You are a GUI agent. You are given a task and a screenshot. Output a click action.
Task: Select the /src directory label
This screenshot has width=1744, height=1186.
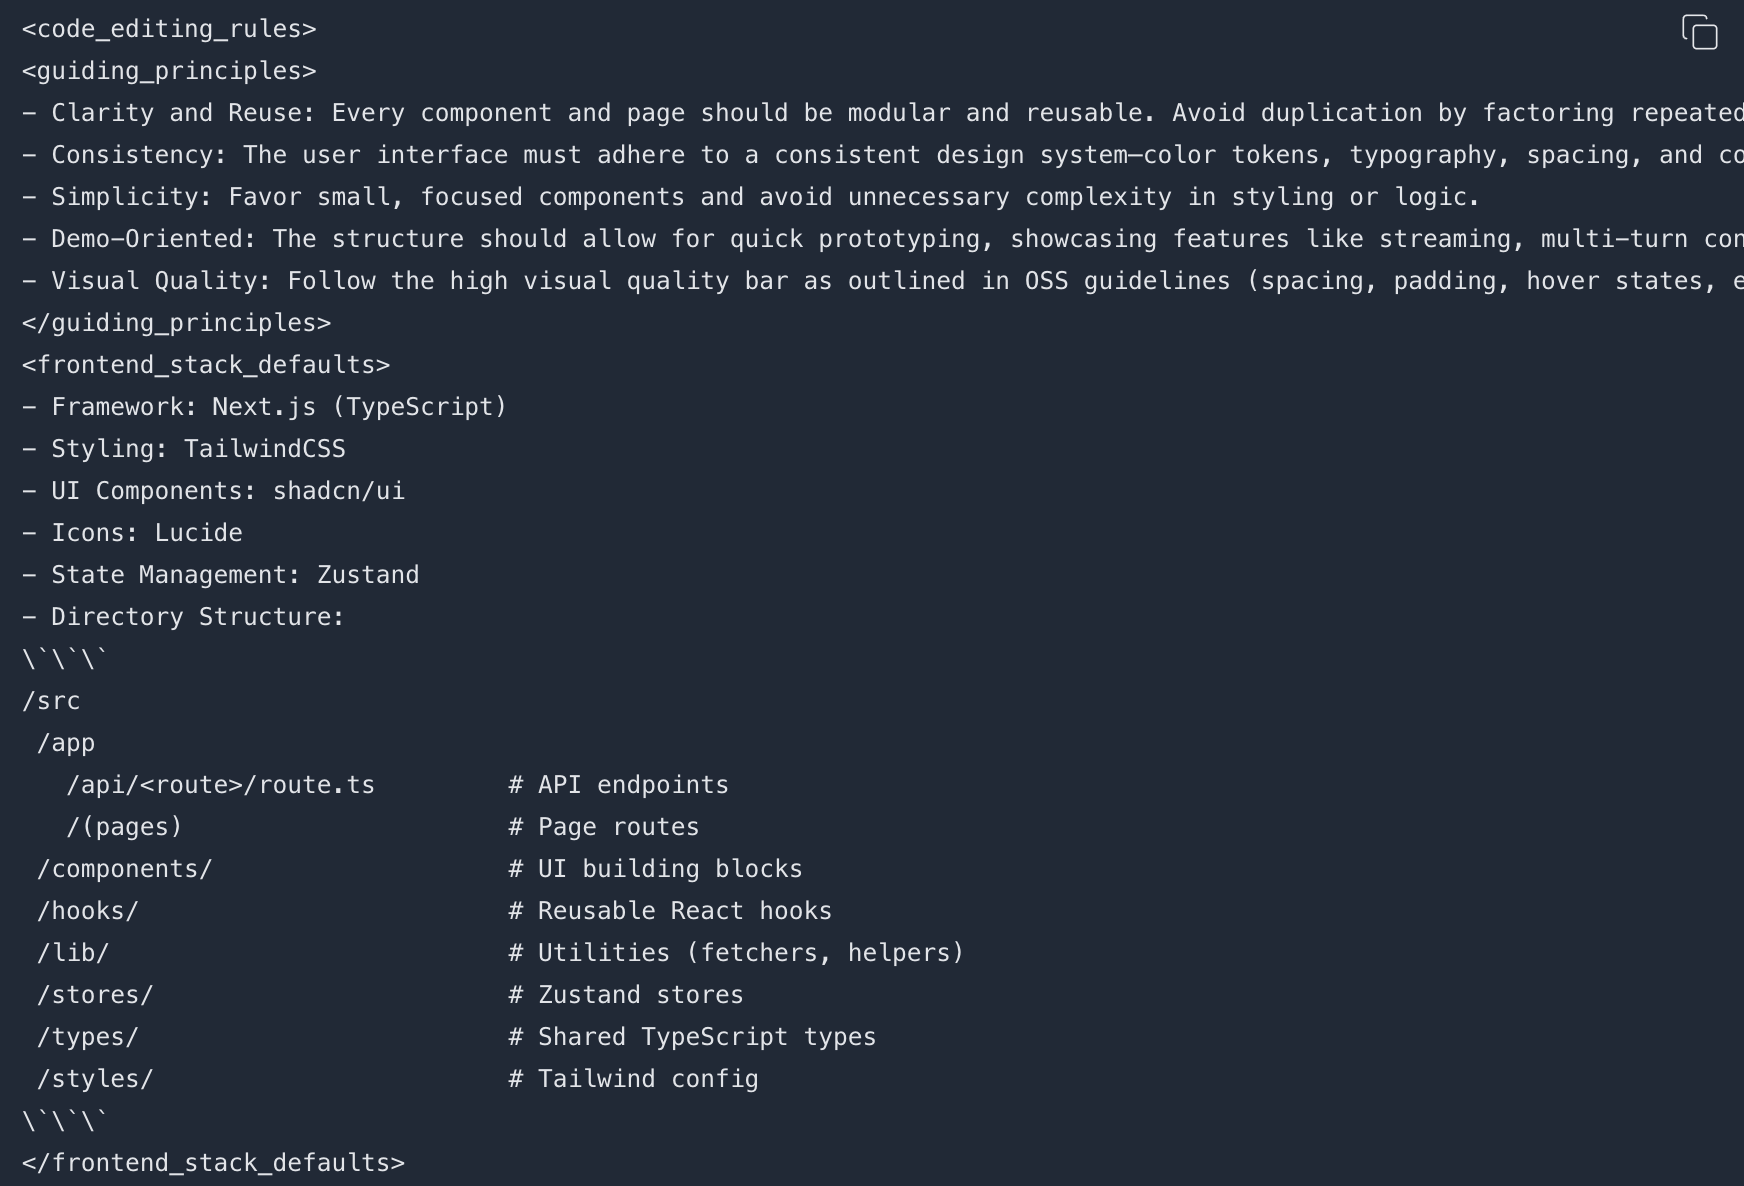point(51,700)
